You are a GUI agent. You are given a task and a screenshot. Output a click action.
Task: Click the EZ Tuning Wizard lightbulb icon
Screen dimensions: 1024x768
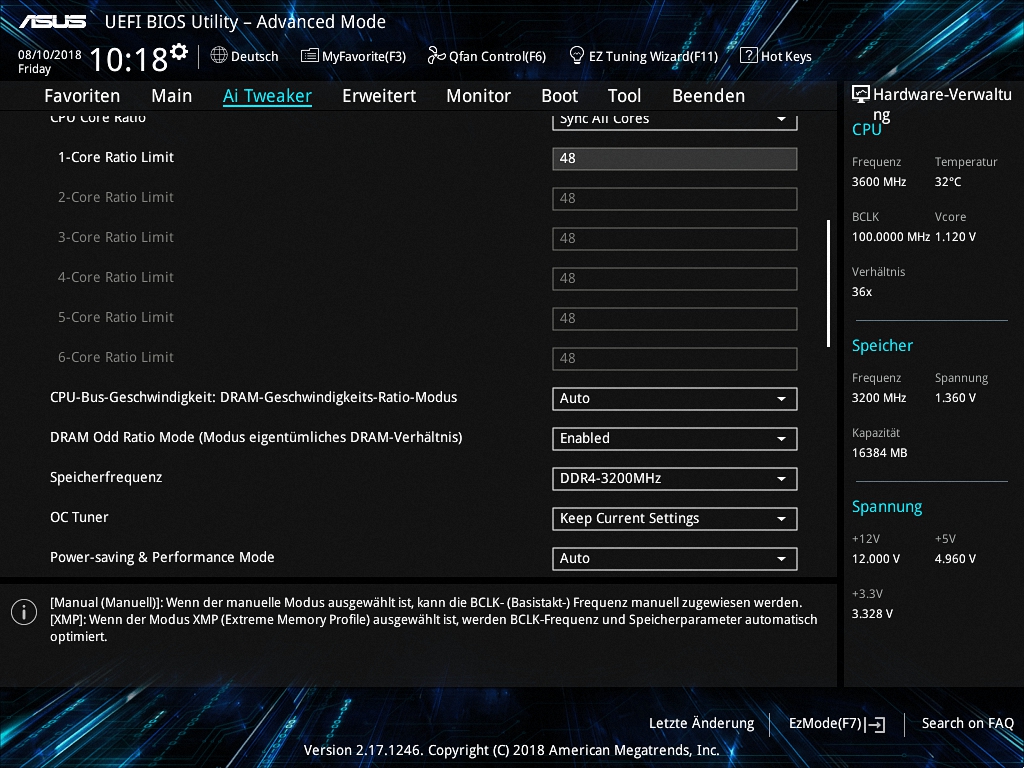577,55
